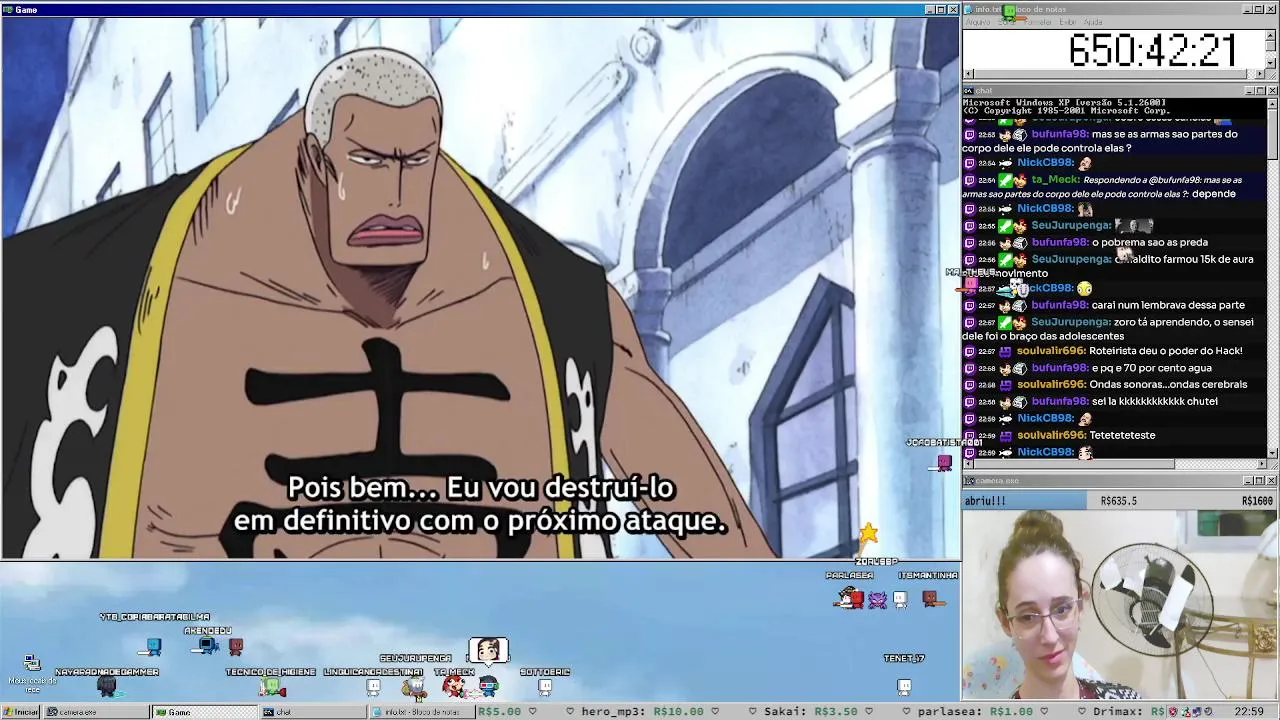This screenshot has height=720, width=1280.
Task: Select the Game taskbar button
Action: [x=204, y=712]
